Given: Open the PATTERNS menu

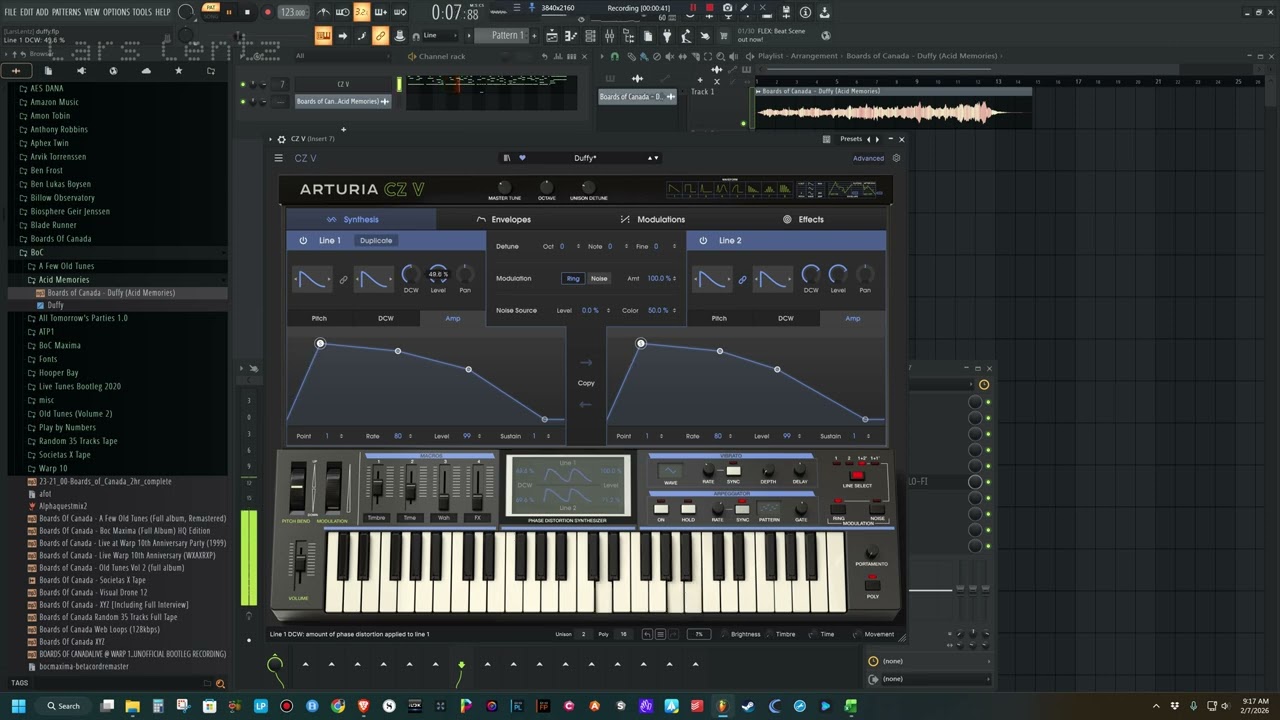Looking at the screenshot, I should [x=66, y=12].
